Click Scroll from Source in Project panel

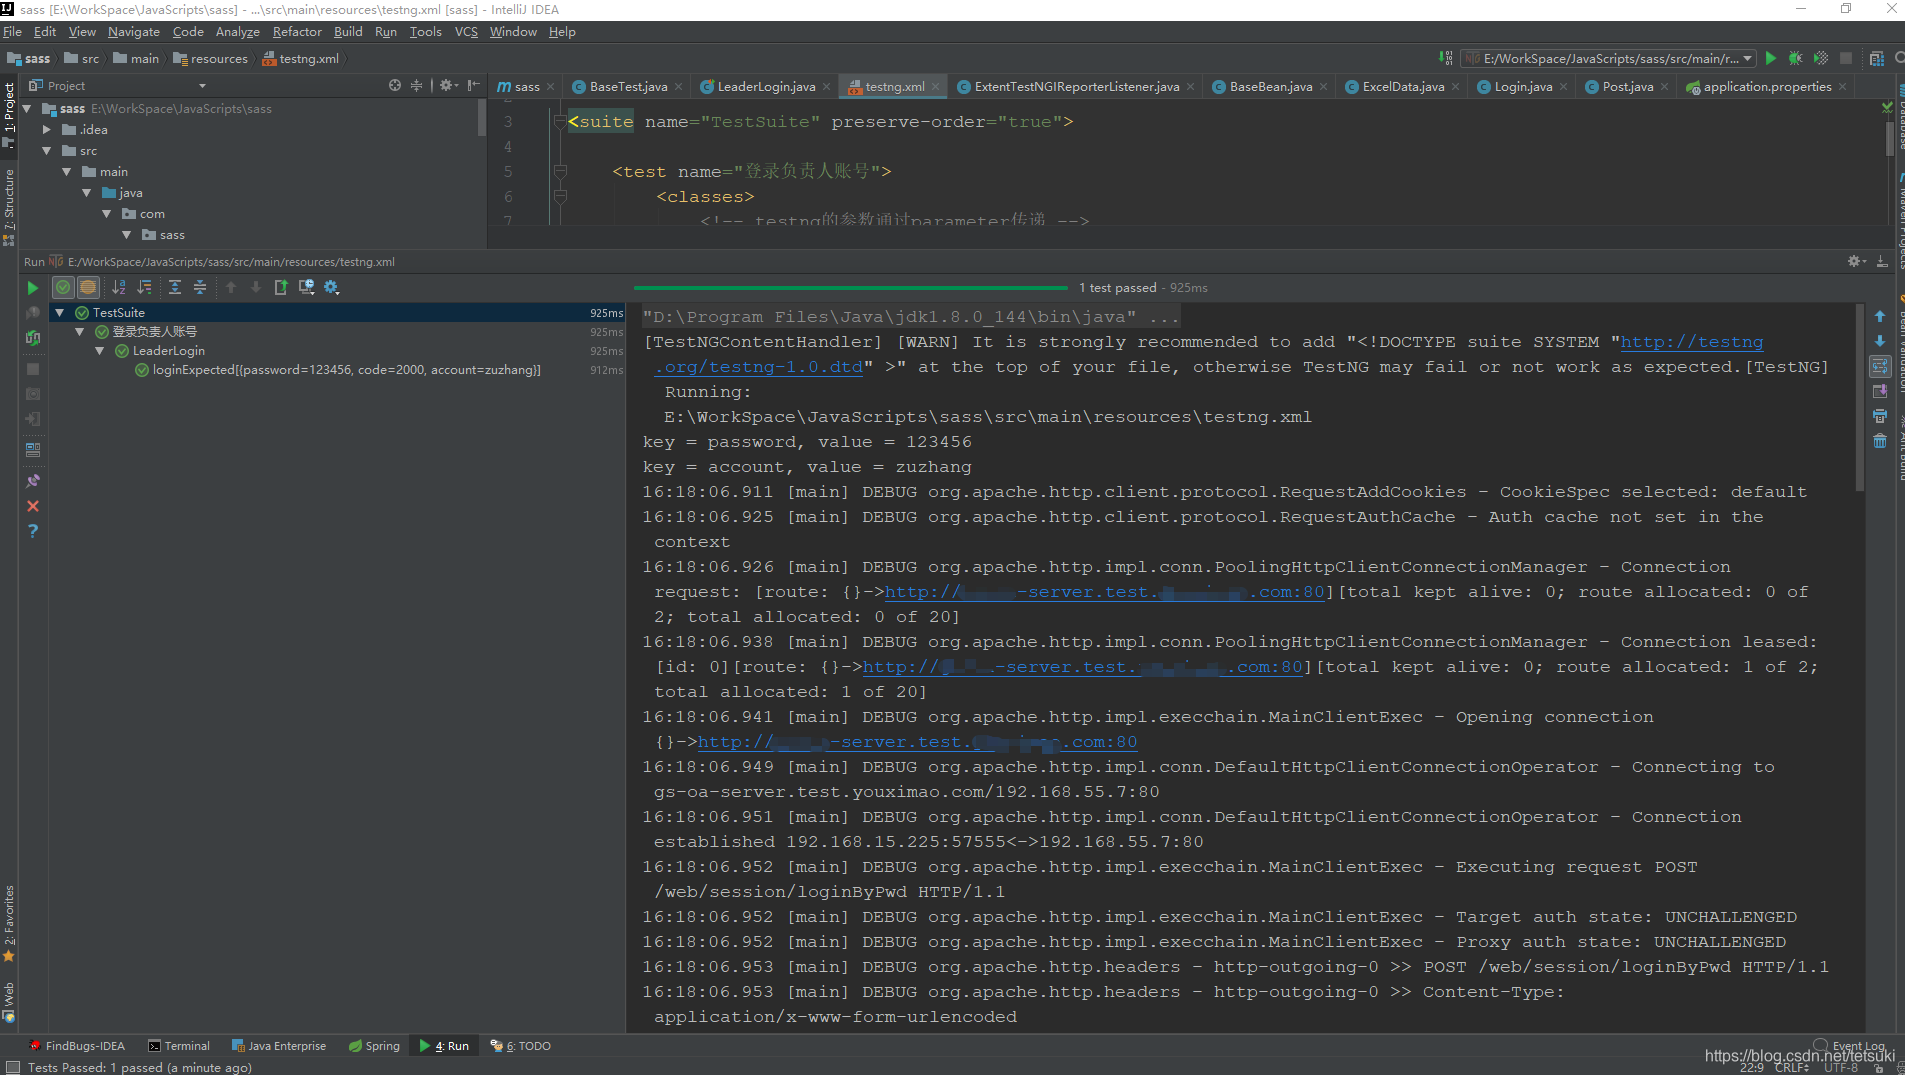[x=395, y=86]
